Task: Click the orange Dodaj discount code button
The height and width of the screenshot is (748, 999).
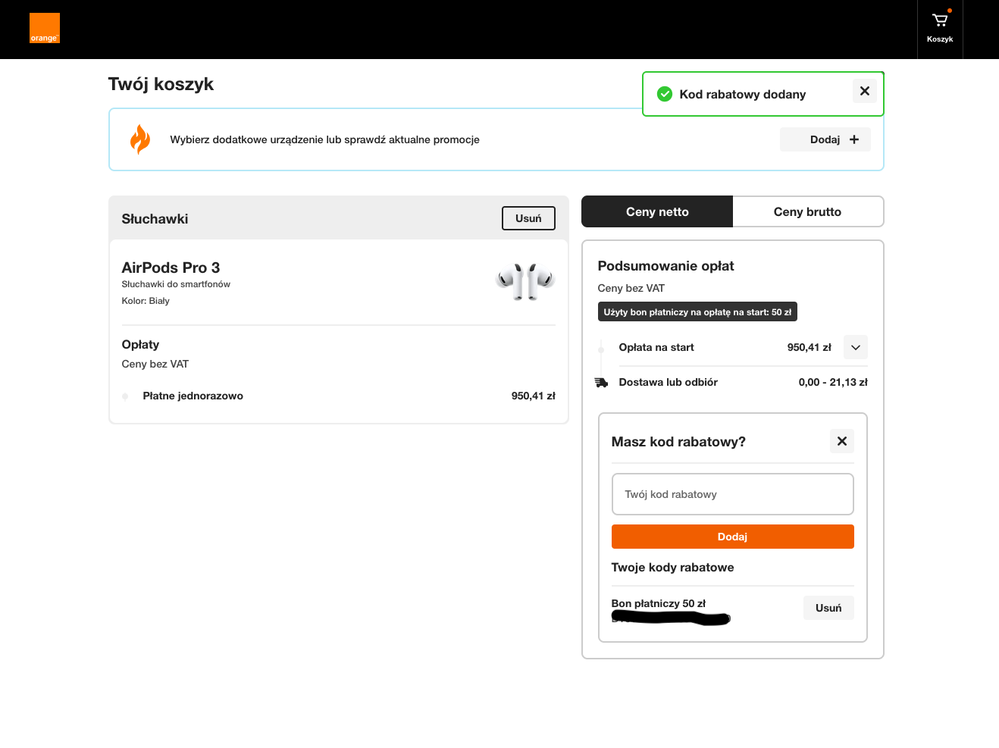Action: [733, 536]
